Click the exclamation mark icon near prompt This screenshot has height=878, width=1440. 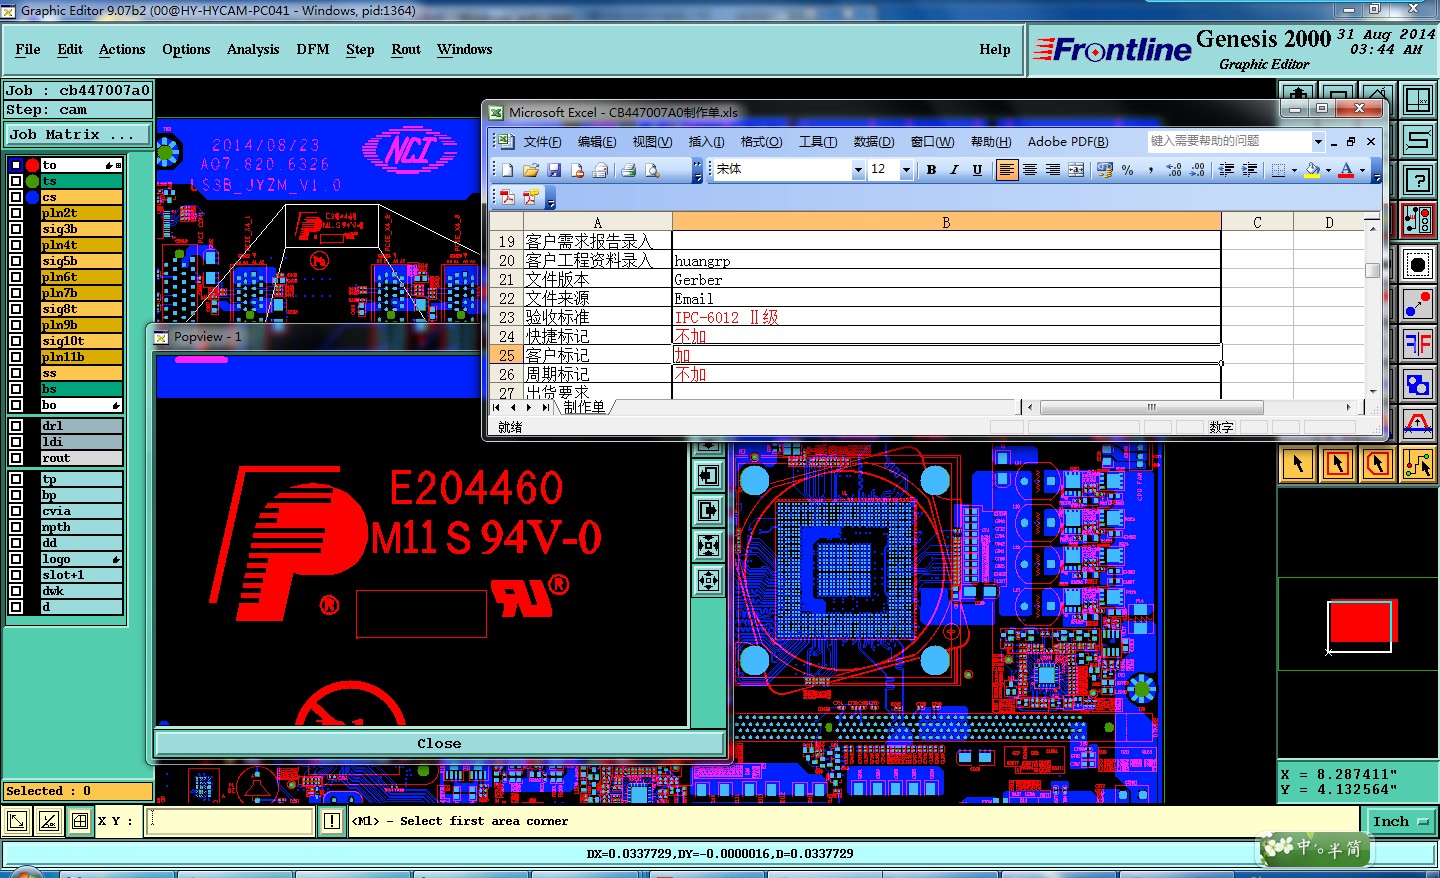pos(332,822)
